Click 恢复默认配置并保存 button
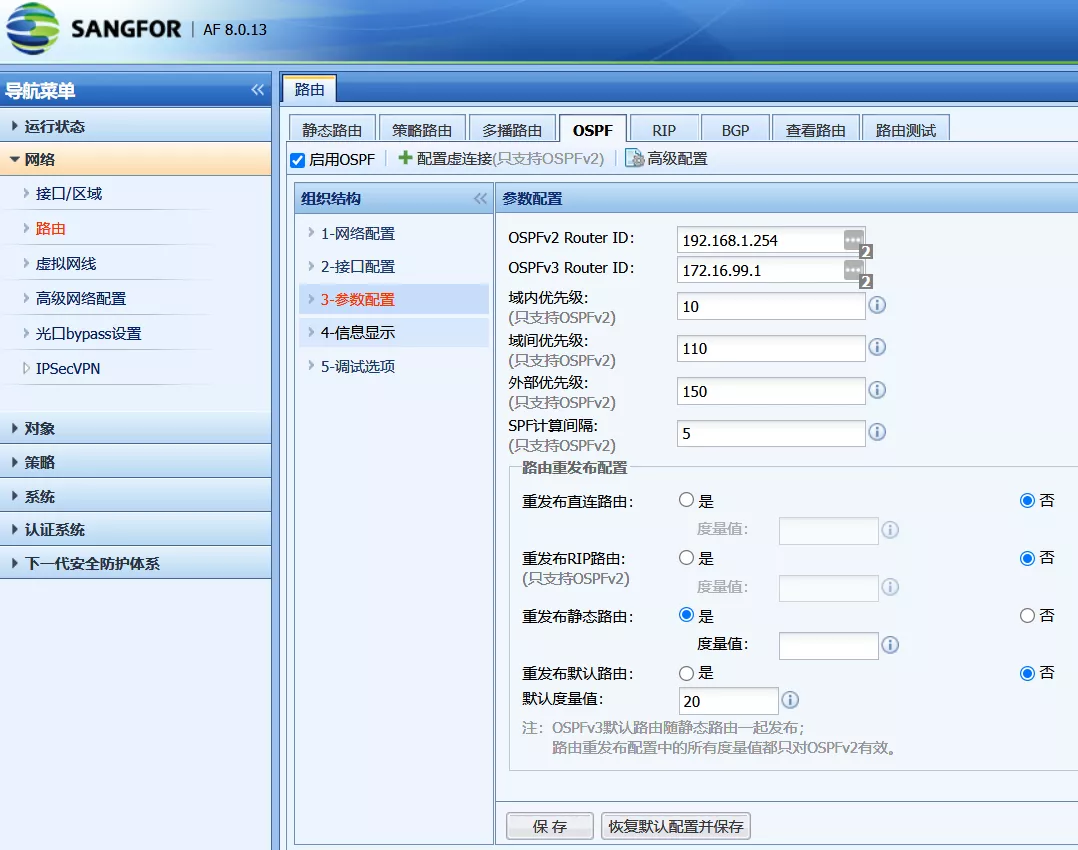1078x850 pixels. pyautogui.click(x=675, y=827)
